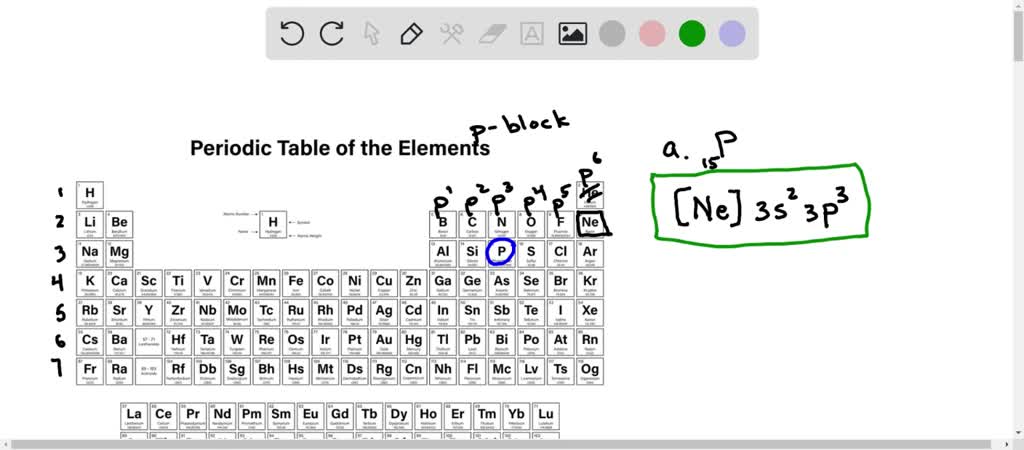The image size is (1024, 450).
Task: Pick the gray pen color
Action: coord(612,34)
